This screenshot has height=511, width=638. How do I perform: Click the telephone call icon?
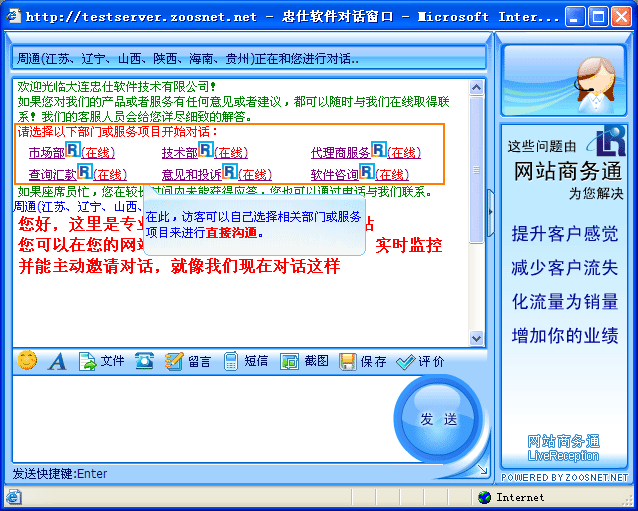point(145,361)
